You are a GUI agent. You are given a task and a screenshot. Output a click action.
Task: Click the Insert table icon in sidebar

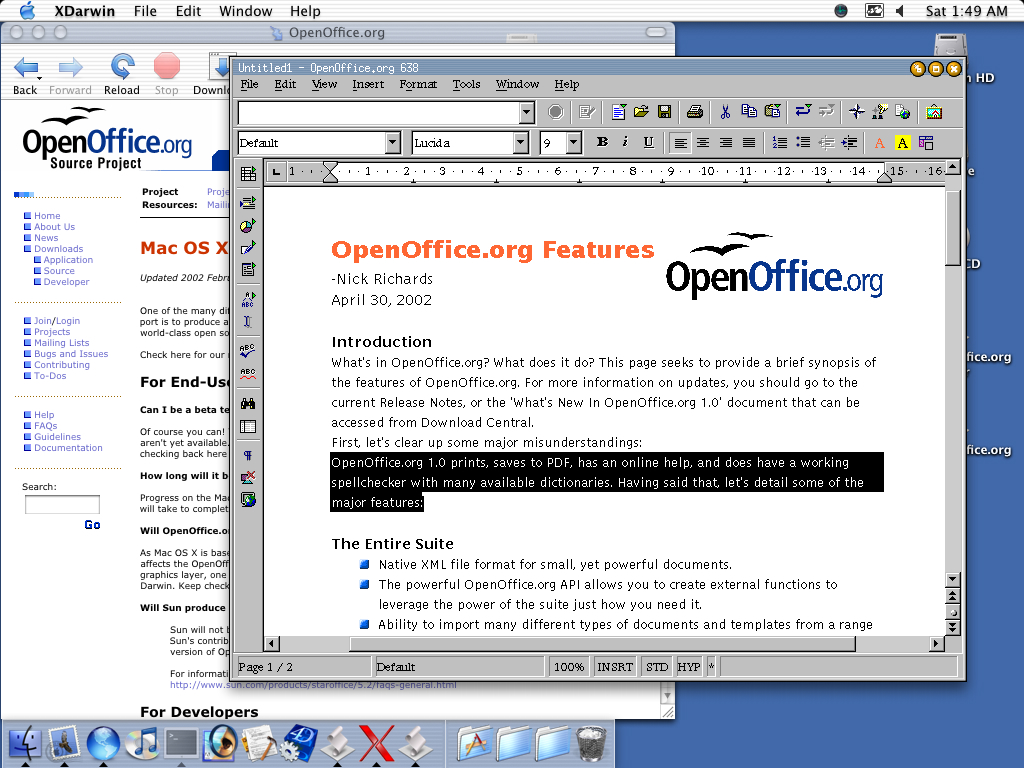pyautogui.click(x=248, y=174)
